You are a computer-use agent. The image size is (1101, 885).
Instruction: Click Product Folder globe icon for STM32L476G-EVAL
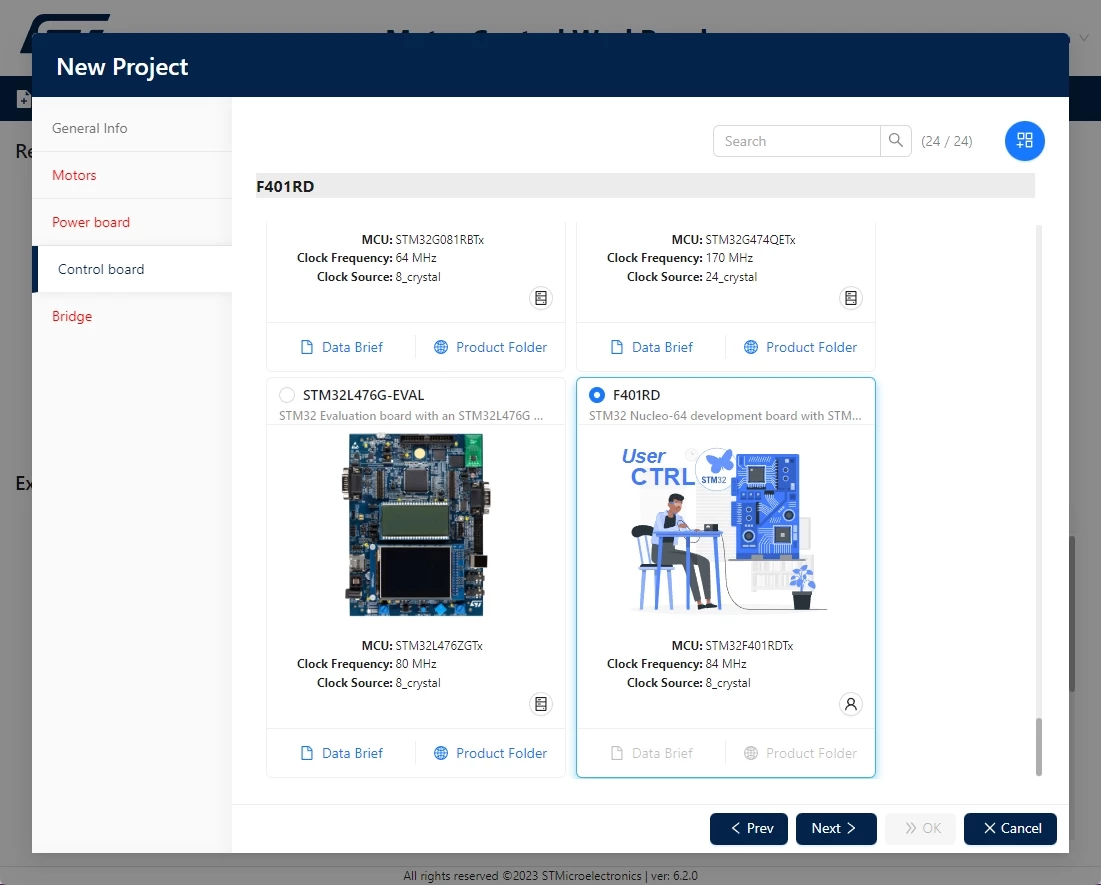click(x=441, y=753)
